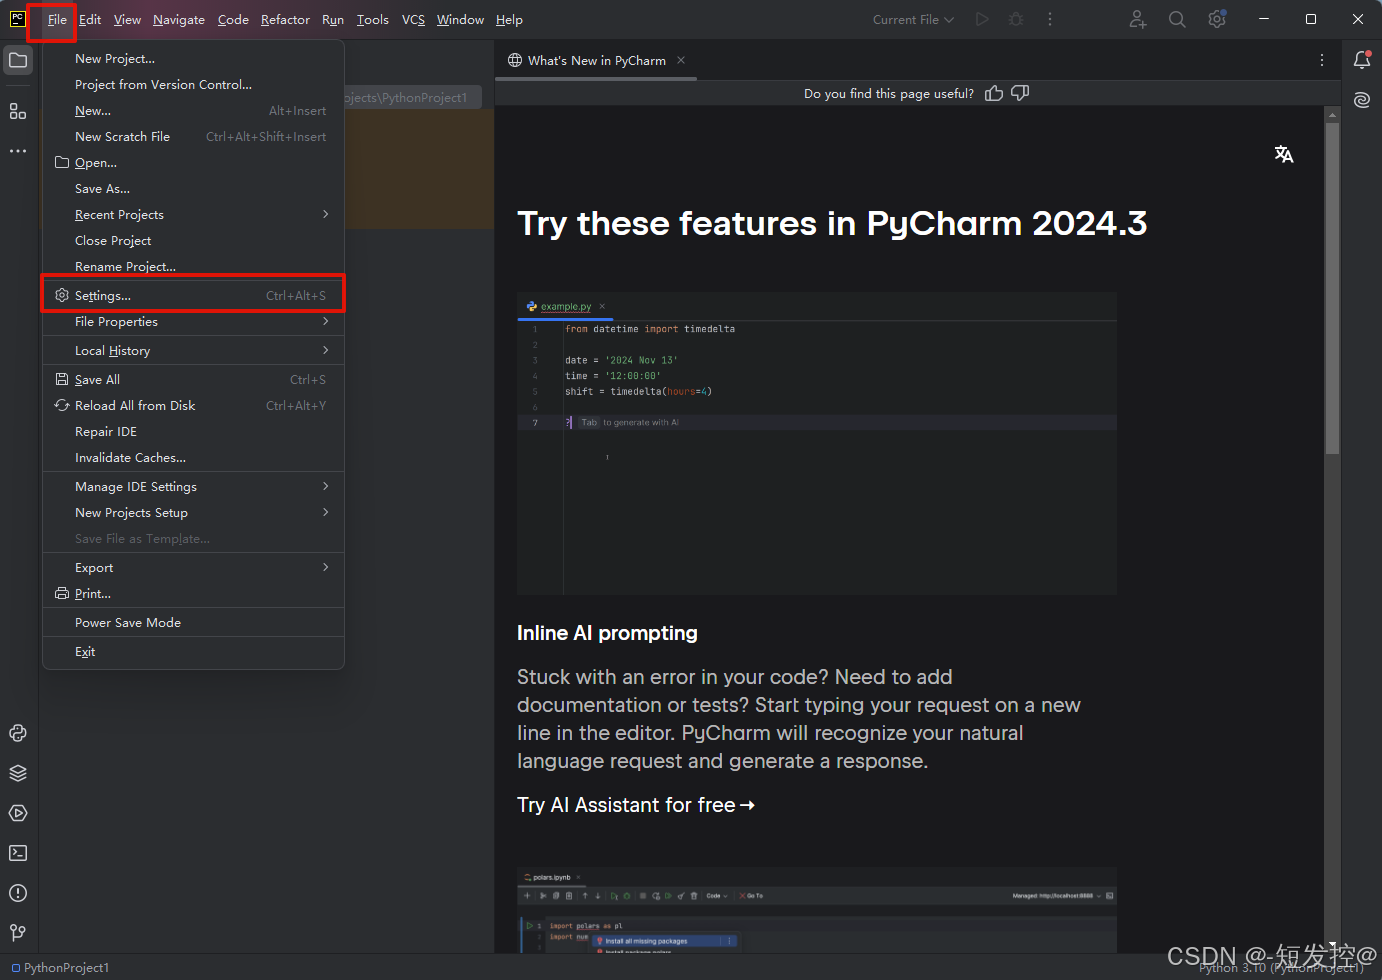This screenshot has width=1382, height=980.
Task: Open the Notifications bell panel
Action: pyautogui.click(x=1362, y=60)
